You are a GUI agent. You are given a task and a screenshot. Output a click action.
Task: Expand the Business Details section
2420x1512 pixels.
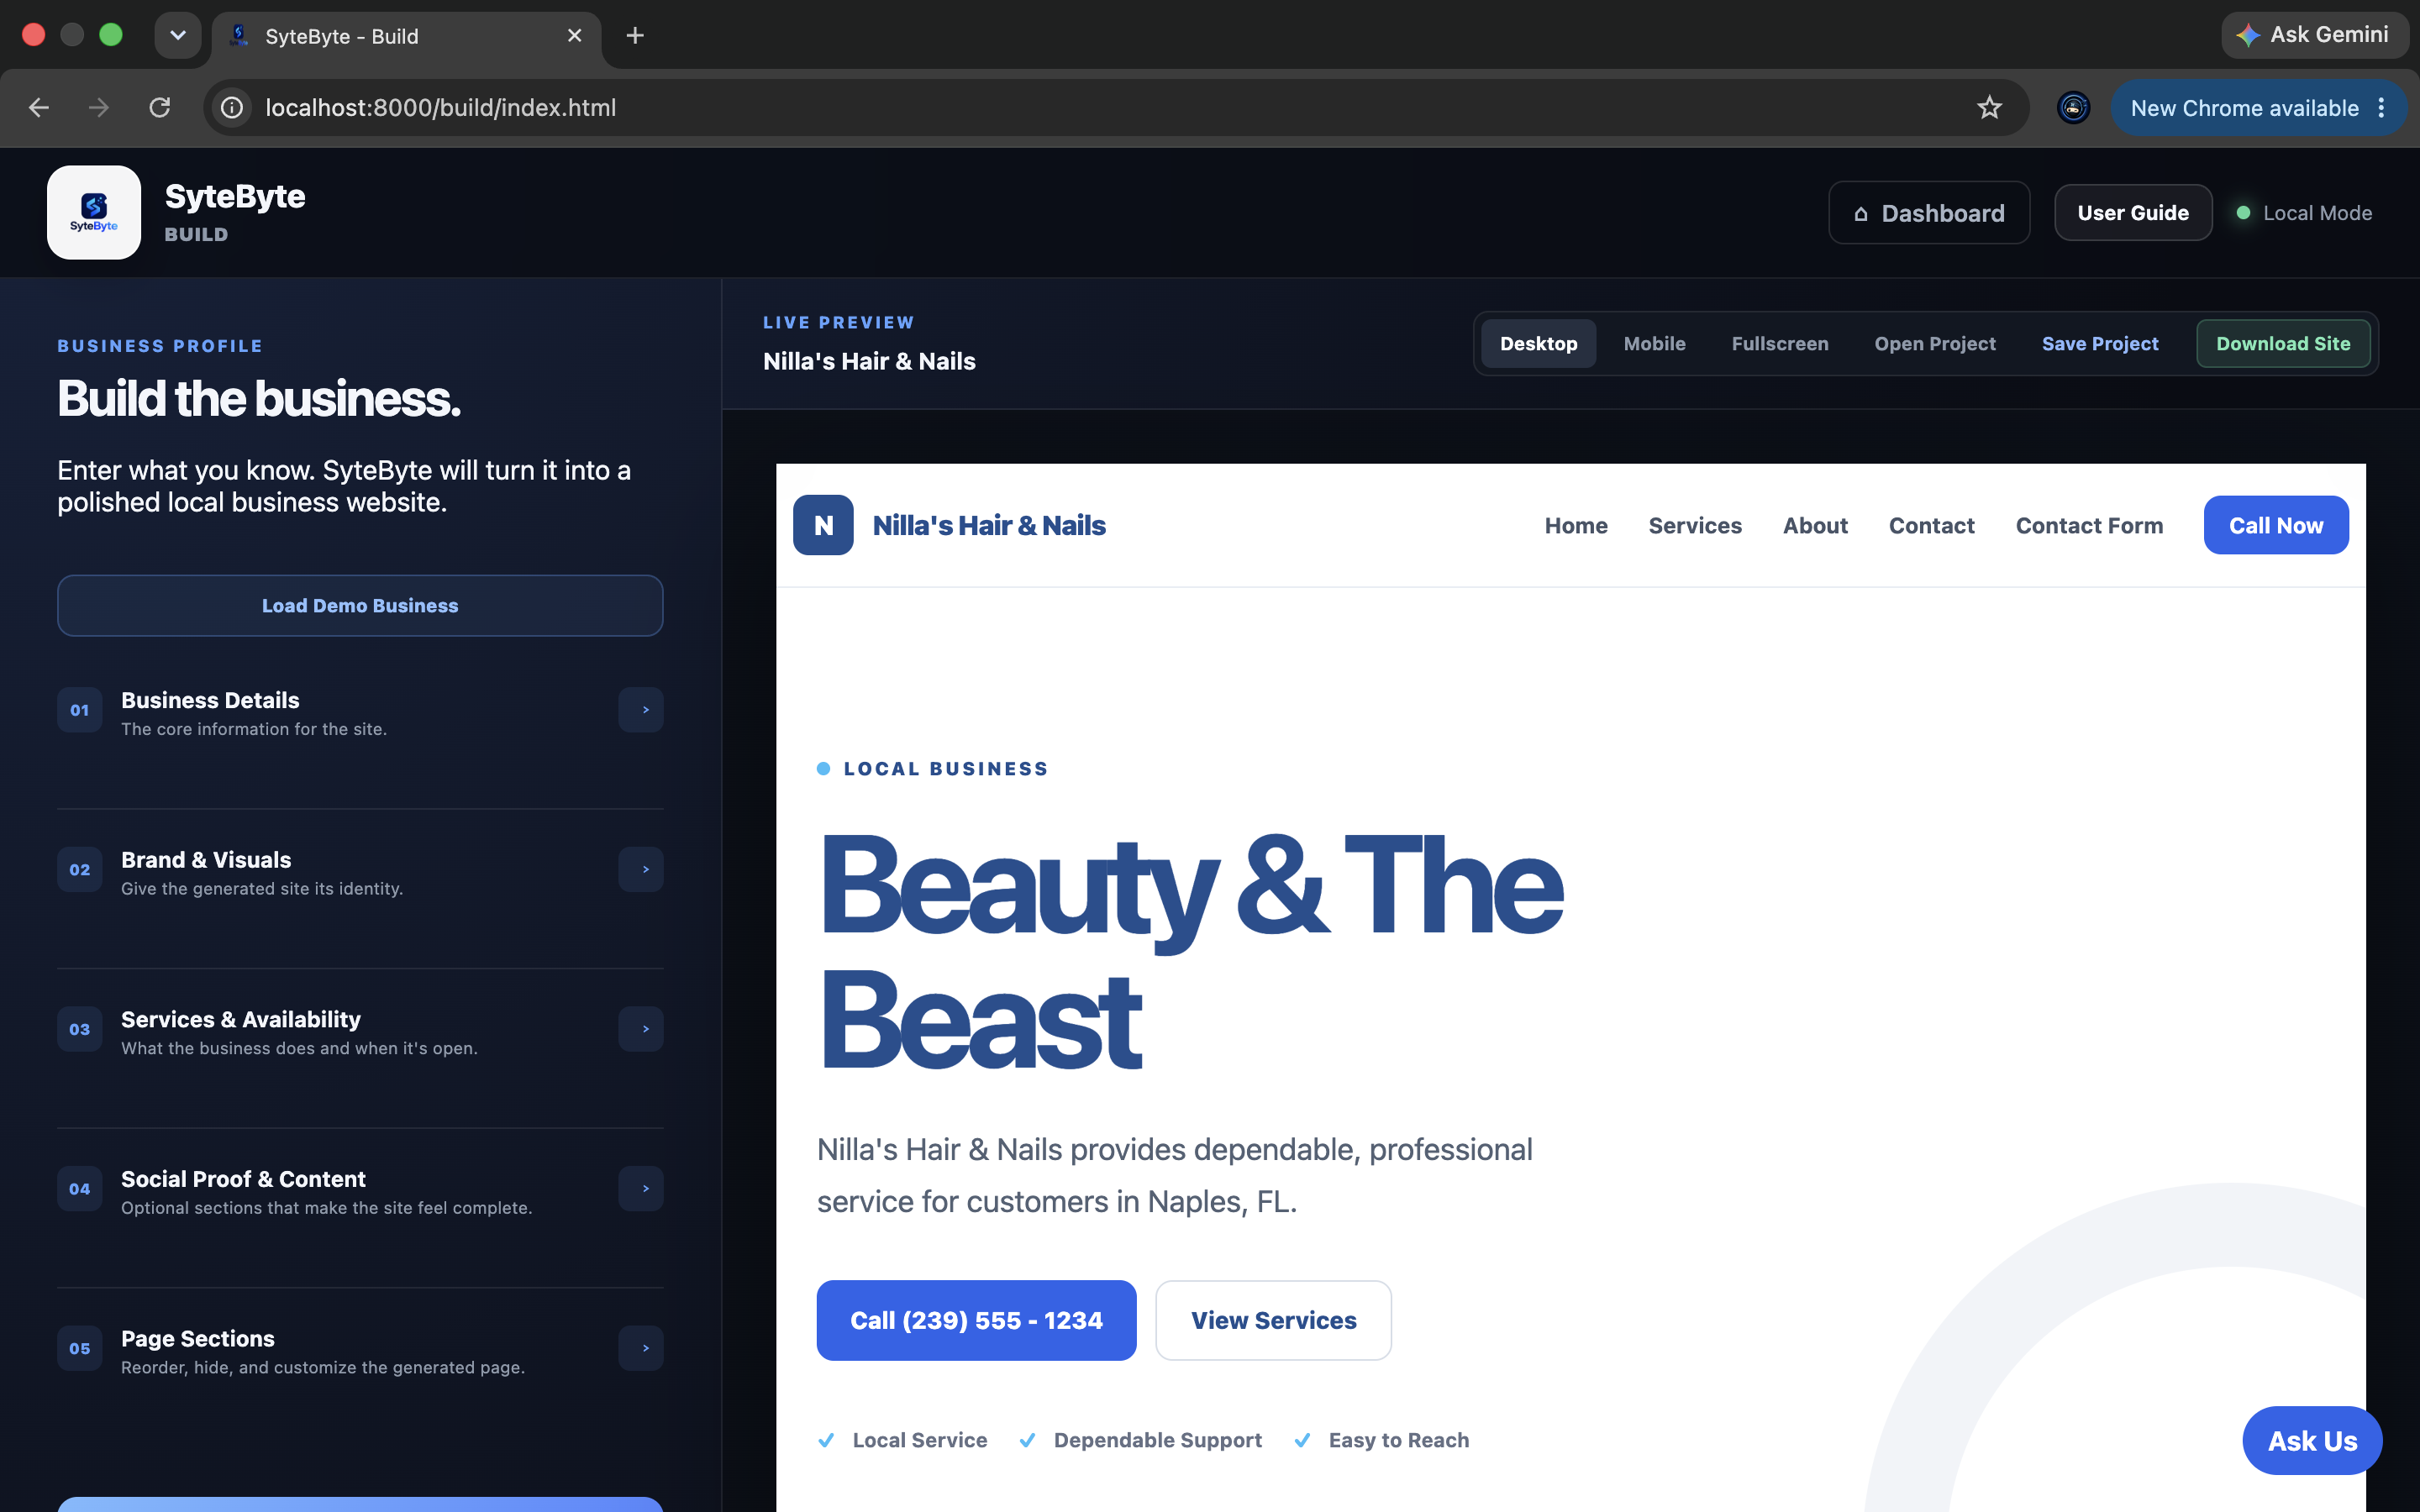pyautogui.click(x=641, y=710)
